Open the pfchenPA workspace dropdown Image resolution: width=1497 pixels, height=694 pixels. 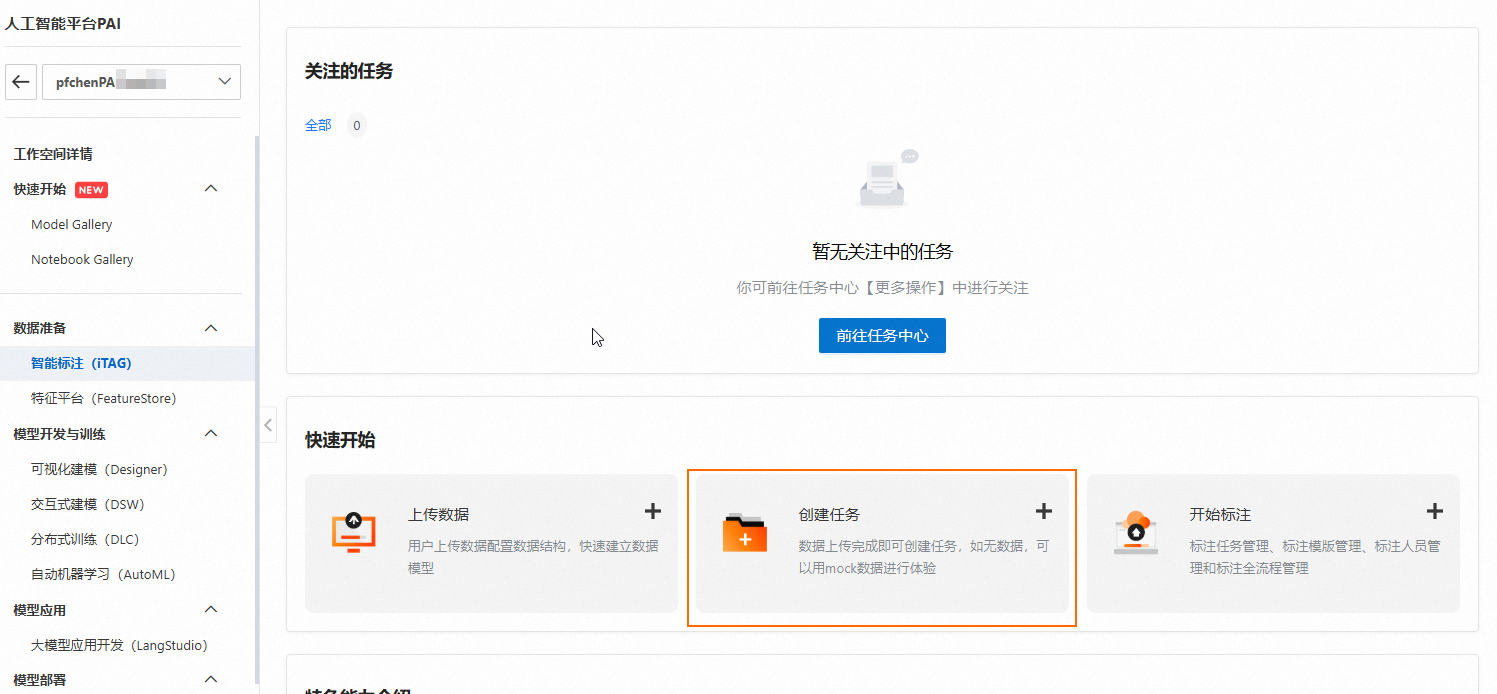(141, 82)
